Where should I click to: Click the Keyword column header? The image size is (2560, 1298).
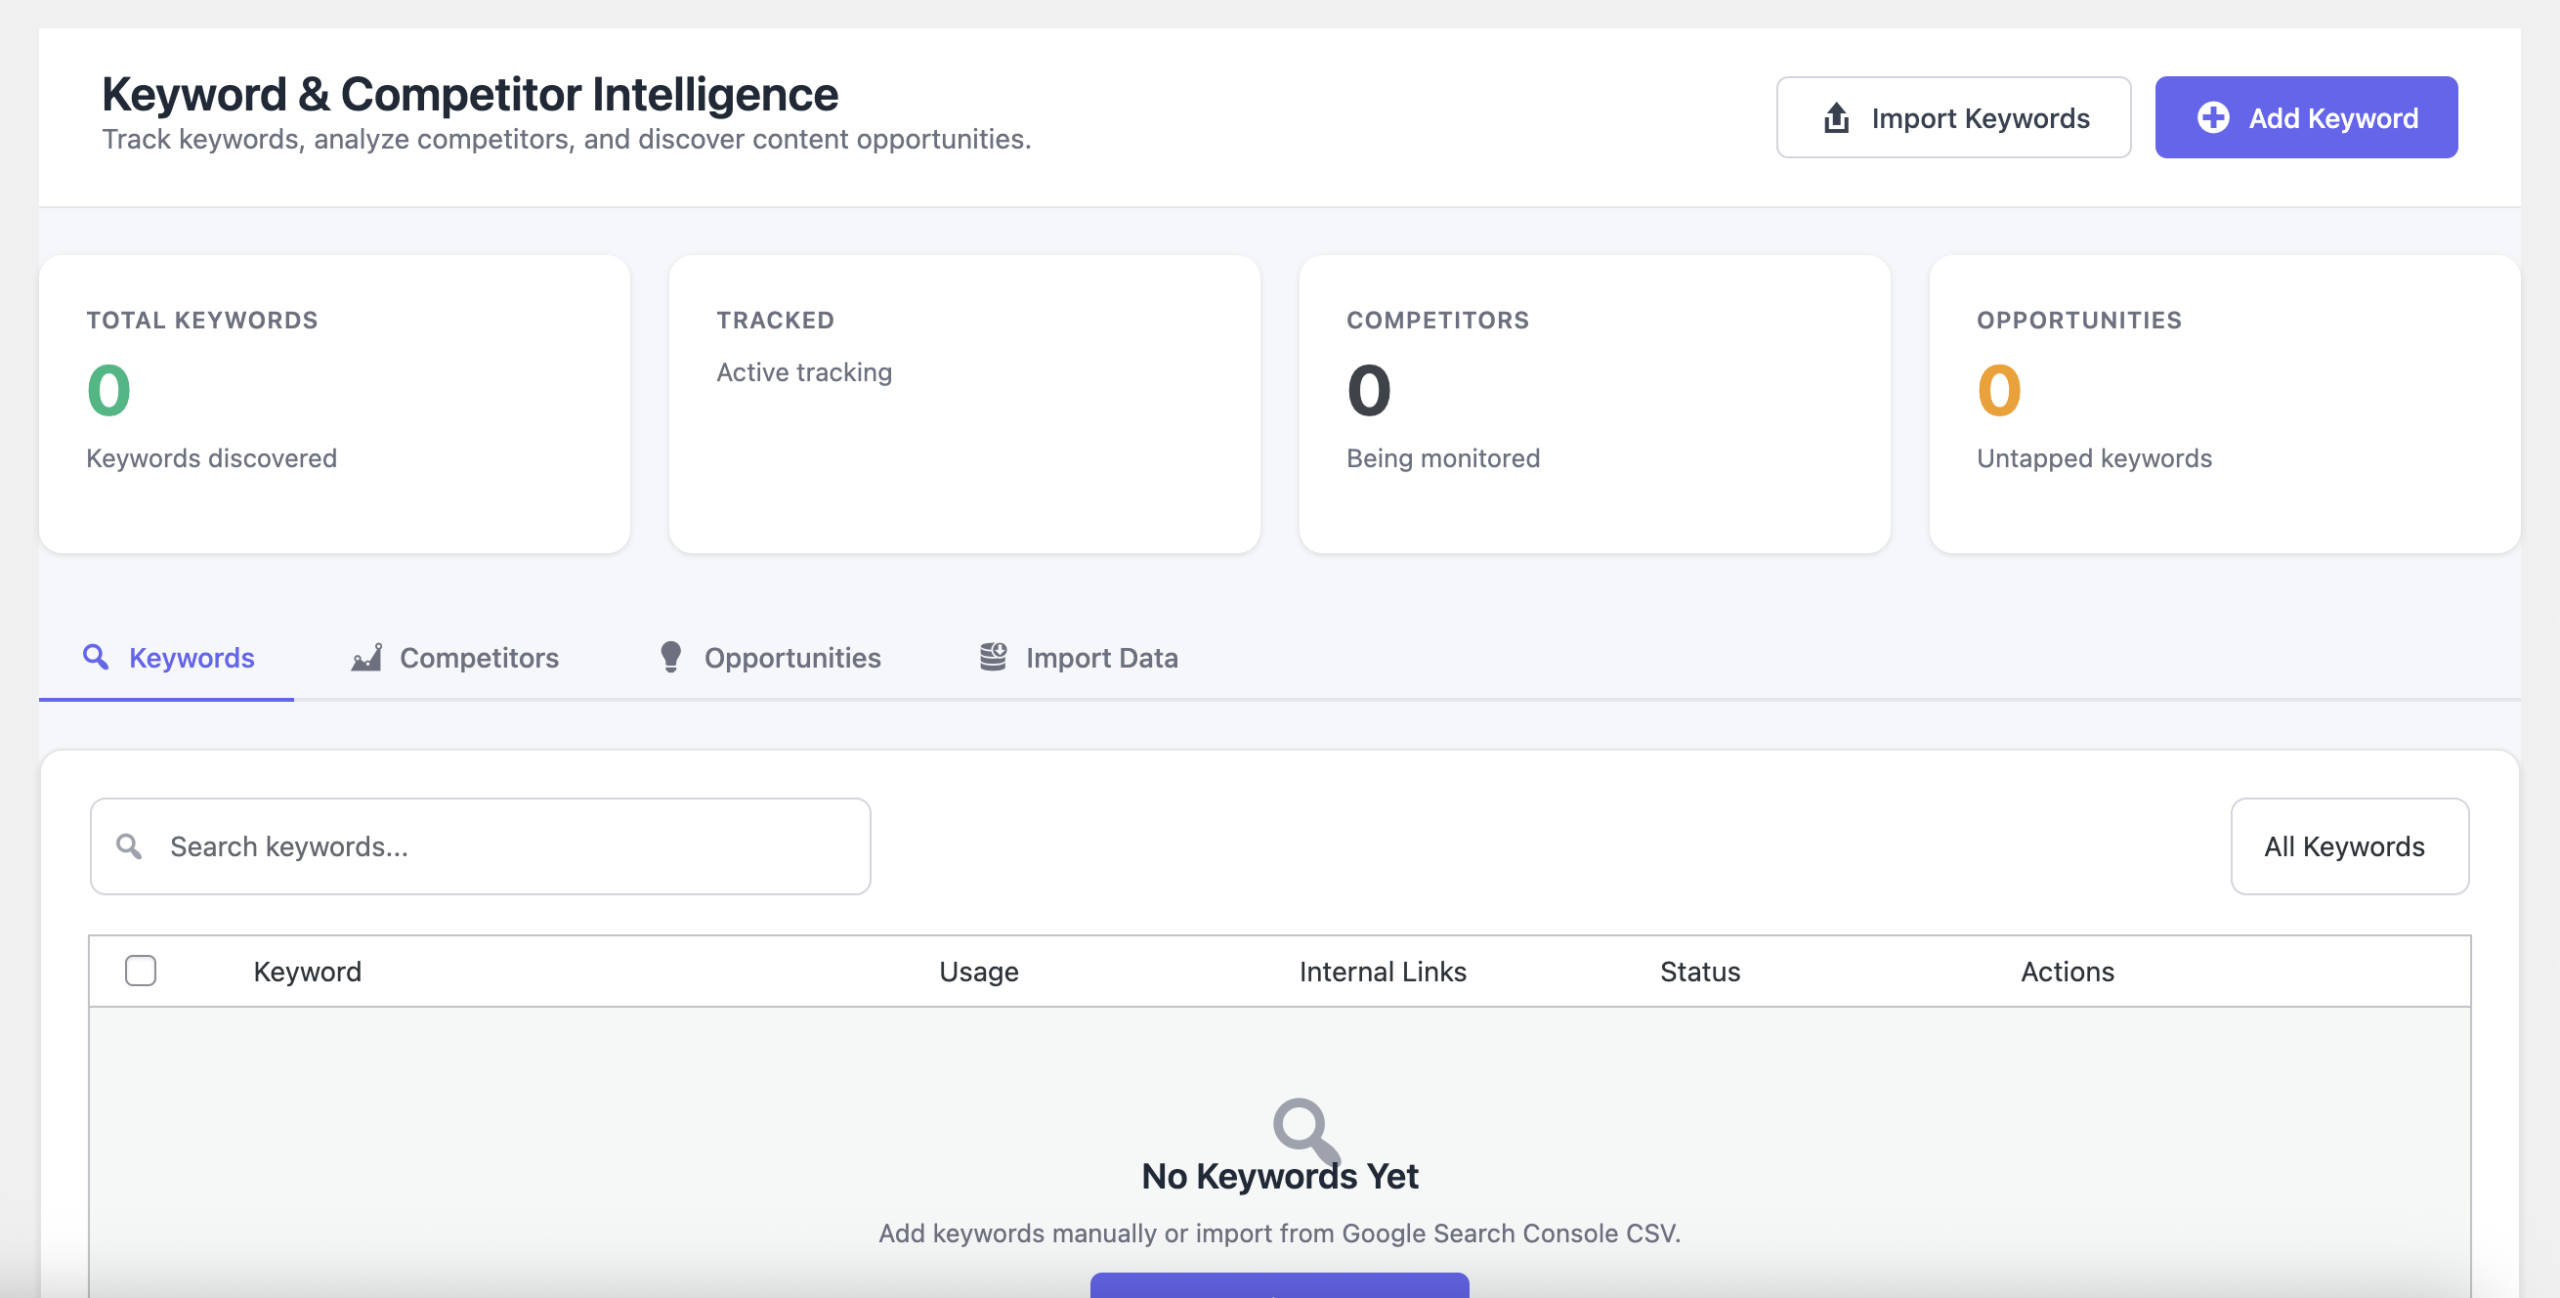tap(307, 972)
